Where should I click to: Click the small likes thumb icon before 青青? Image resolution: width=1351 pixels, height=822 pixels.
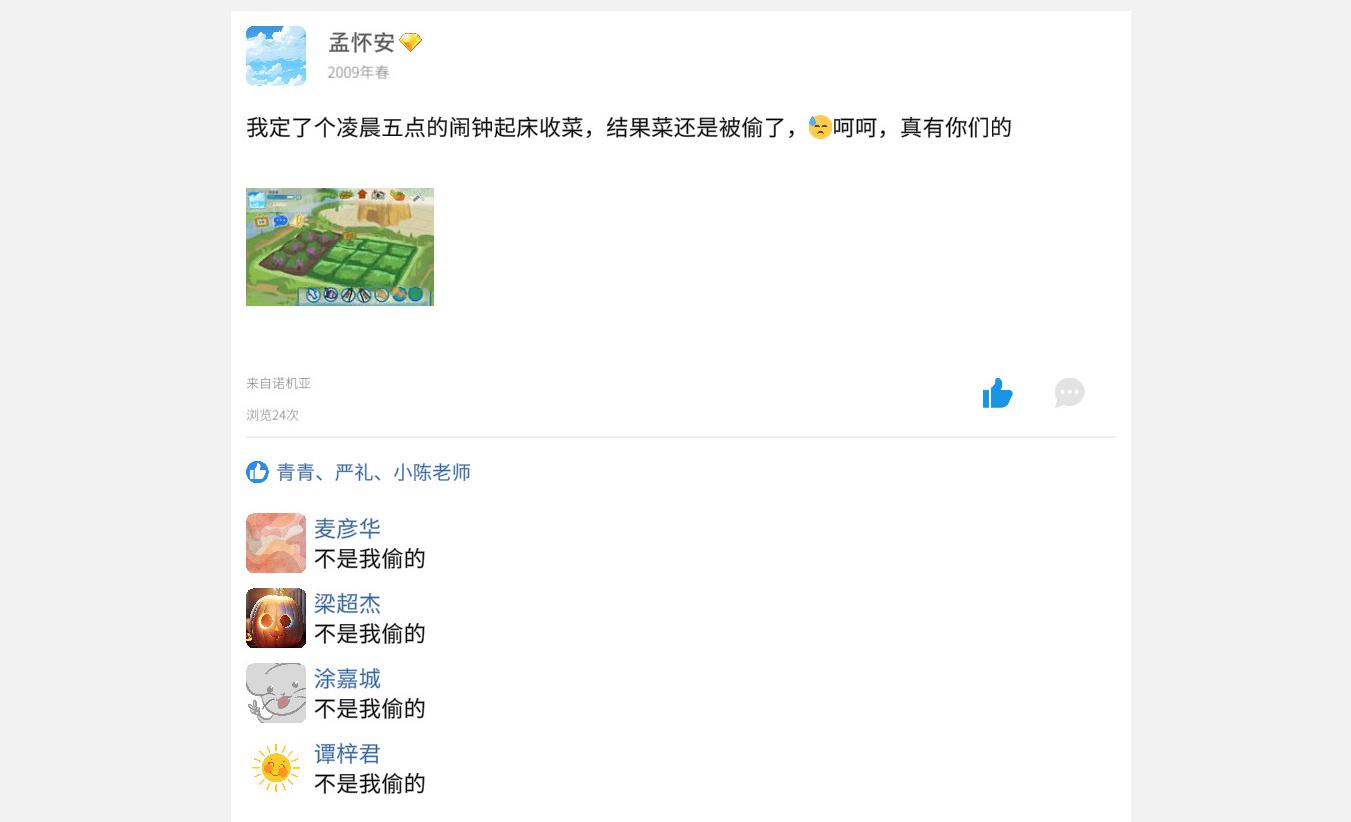[257, 472]
